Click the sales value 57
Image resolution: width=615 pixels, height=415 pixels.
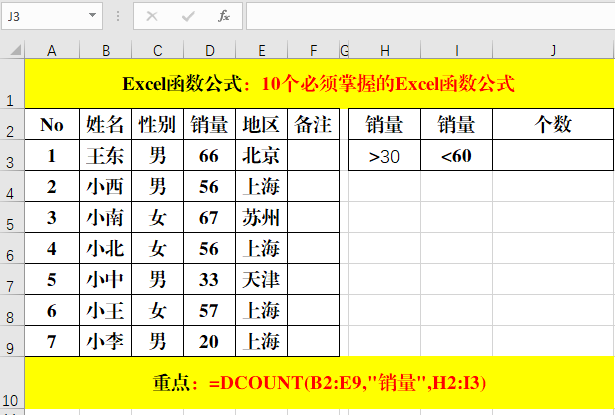209,310
